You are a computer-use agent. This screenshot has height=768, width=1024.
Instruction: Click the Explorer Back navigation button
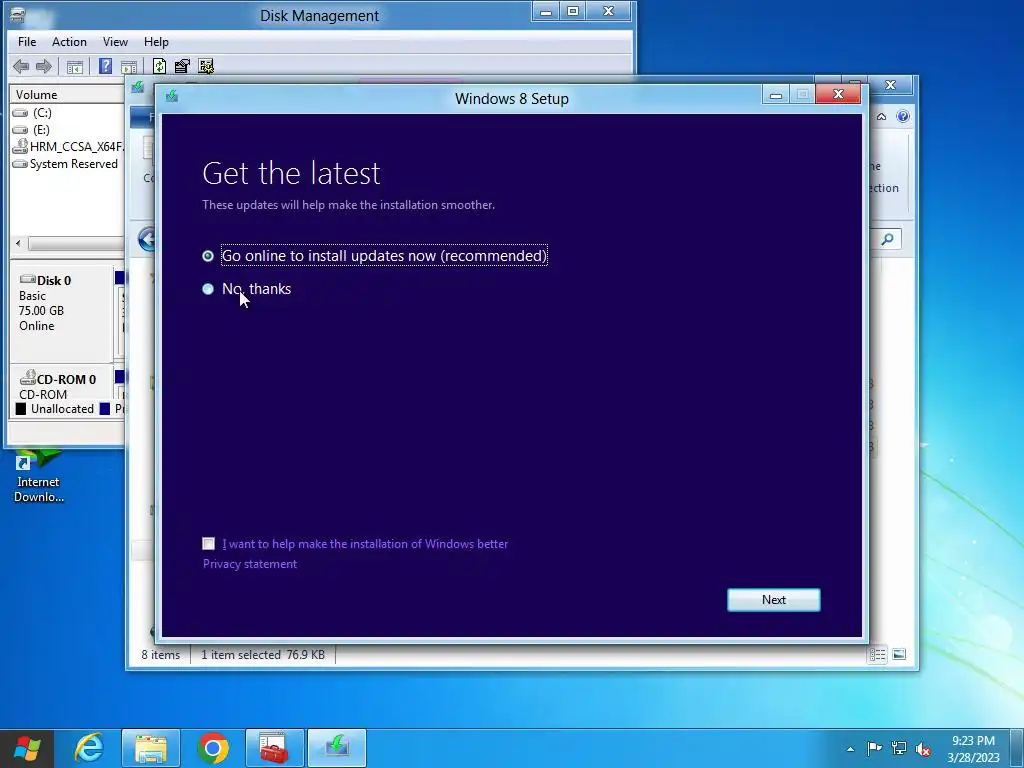147,239
